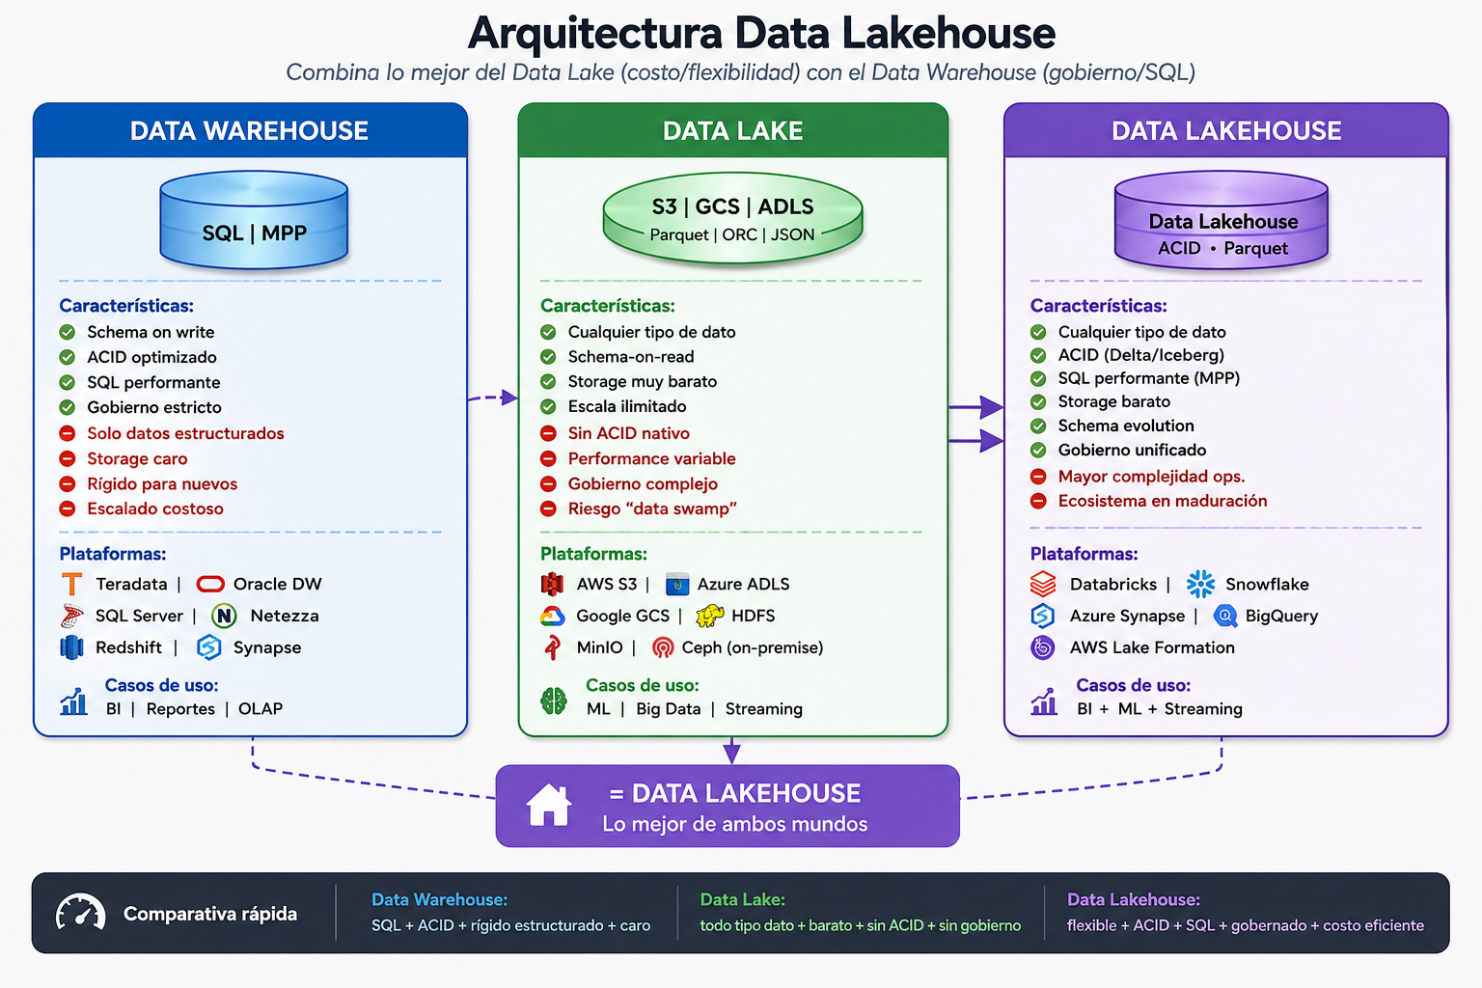Screen dimensions: 1482x988
Task: Click the S3 | GCS | ADLS green disk
Action: point(733,219)
